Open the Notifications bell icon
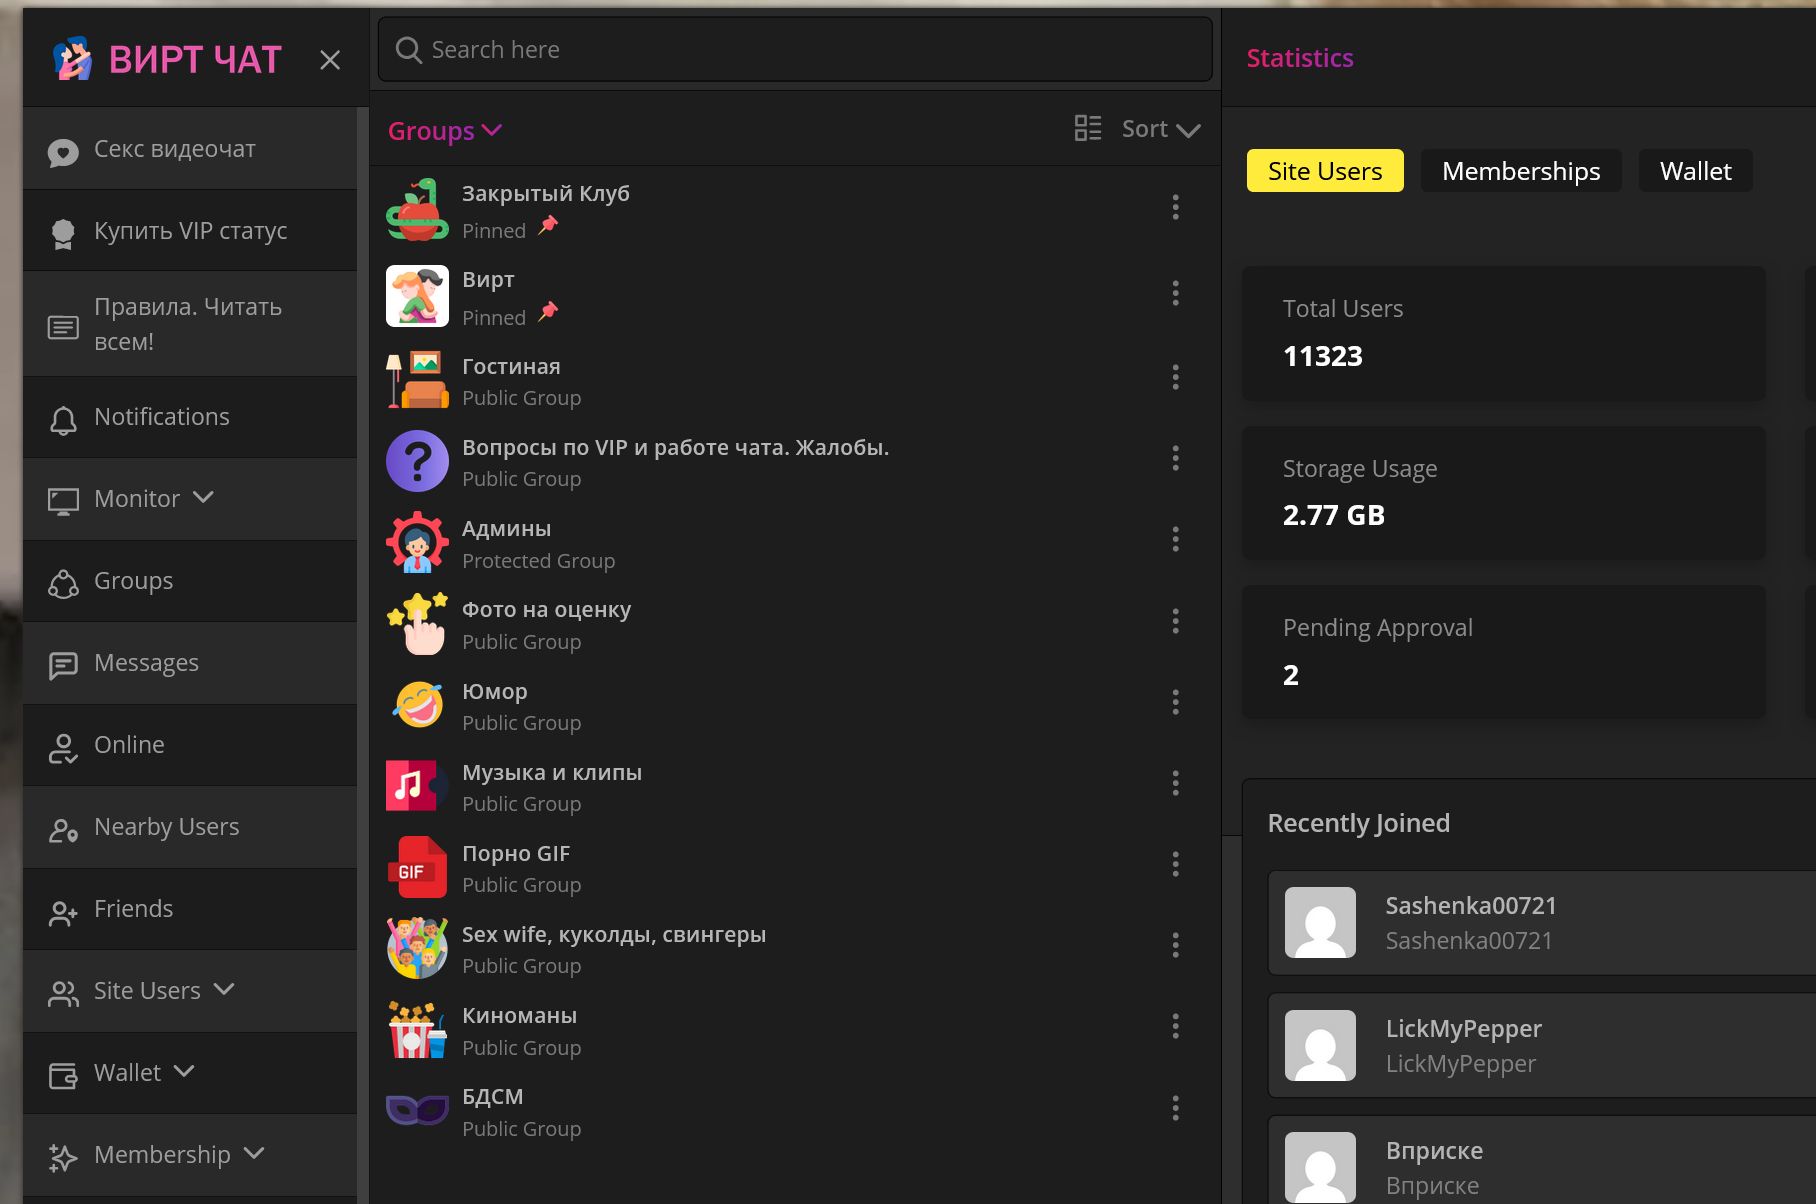This screenshot has width=1816, height=1204. point(63,419)
